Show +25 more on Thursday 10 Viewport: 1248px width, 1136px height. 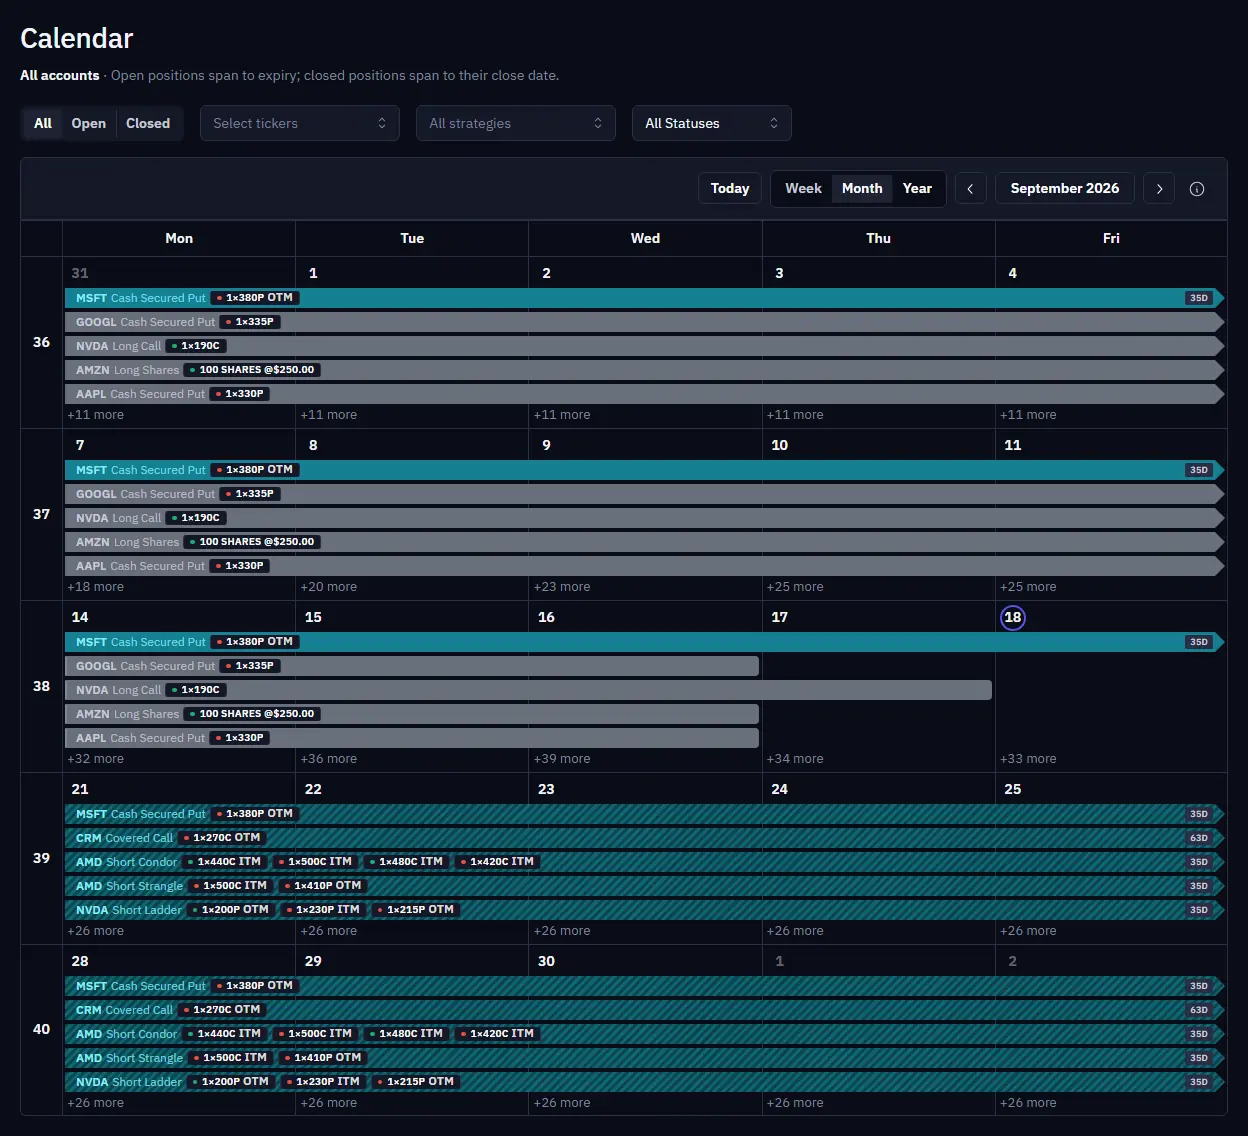tap(795, 587)
